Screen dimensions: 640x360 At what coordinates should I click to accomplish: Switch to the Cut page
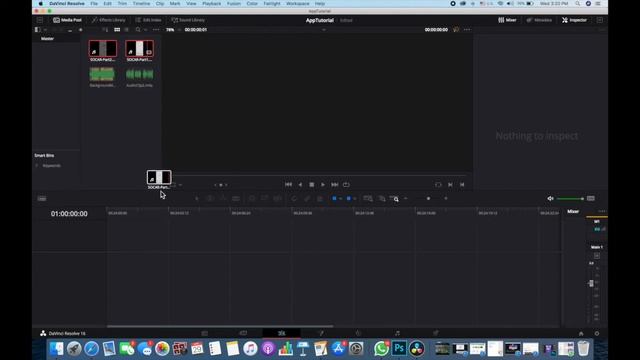pyautogui.click(x=243, y=333)
